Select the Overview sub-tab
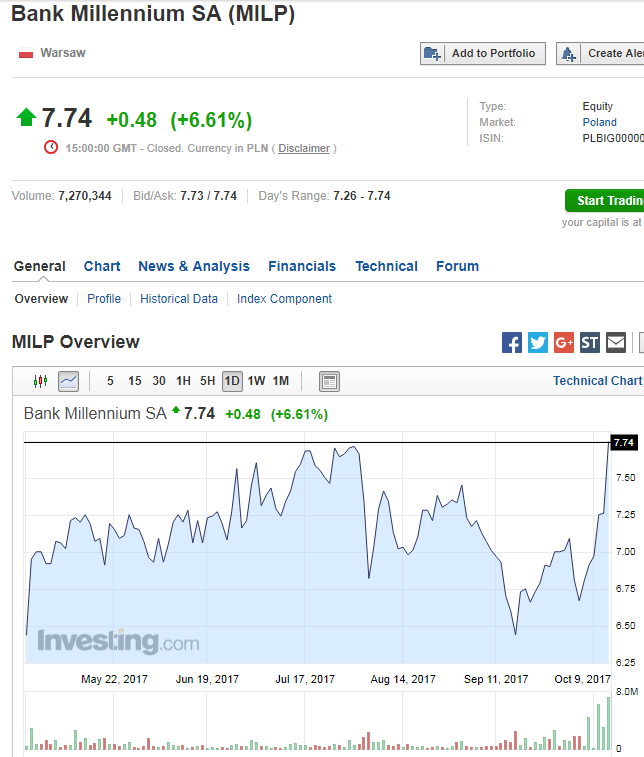The width and height of the screenshot is (644, 757). click(x=41, y=299)
